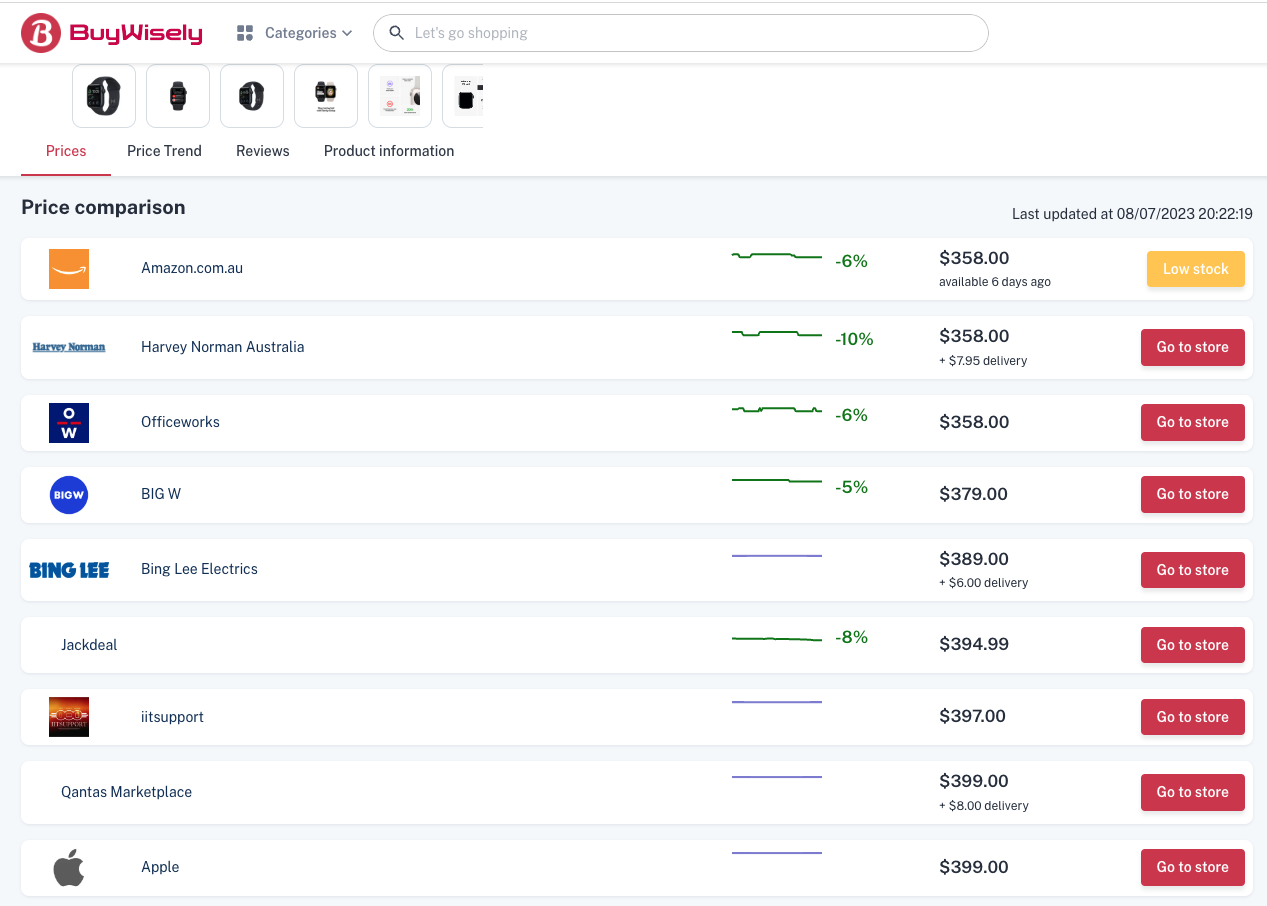Click the "+ $7.95 delivery" note
The height and width of the screenshot is (906, 1267).
[983, 361]
